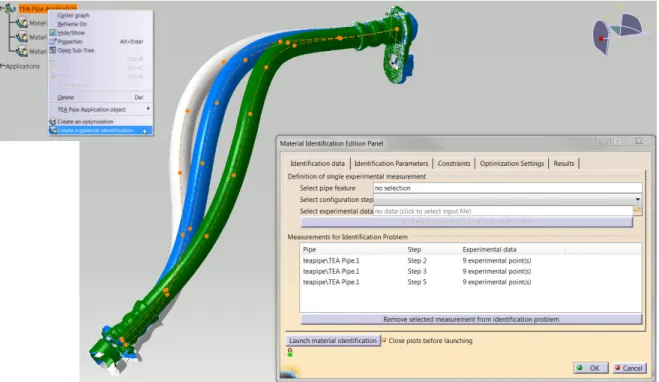Image resolution: width=659 pixels, height=382 pixels.
Task: Select the Step 5 measurement row
Action: (x=470, y=282)
